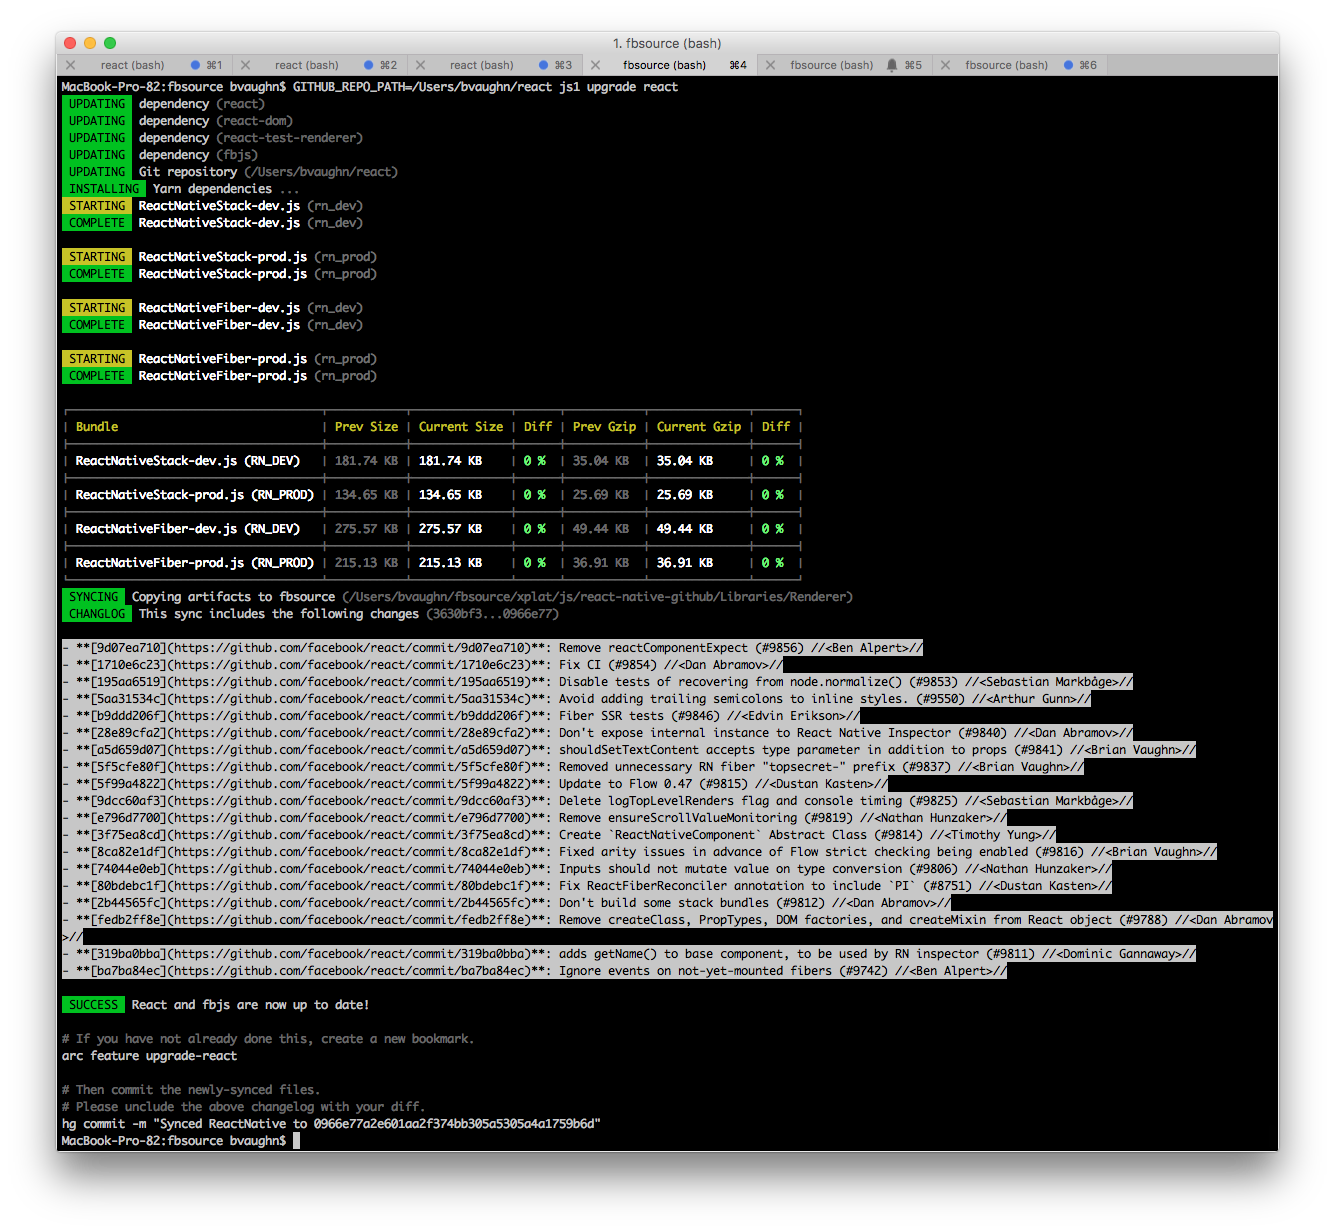Viewport: 1335px width, 1232px height.
Task: Open the fbsource (bash) tab ⌘5
Action: coord(845,65)
